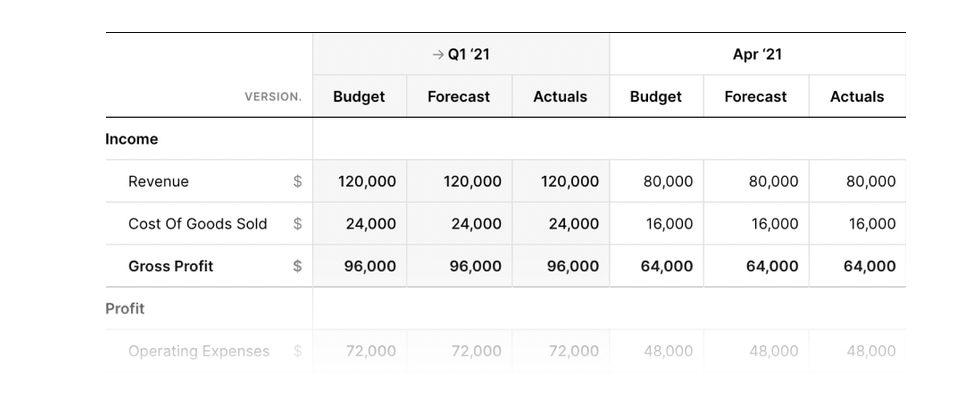Select Actuals column header under Q1 '21

(561, 96)
